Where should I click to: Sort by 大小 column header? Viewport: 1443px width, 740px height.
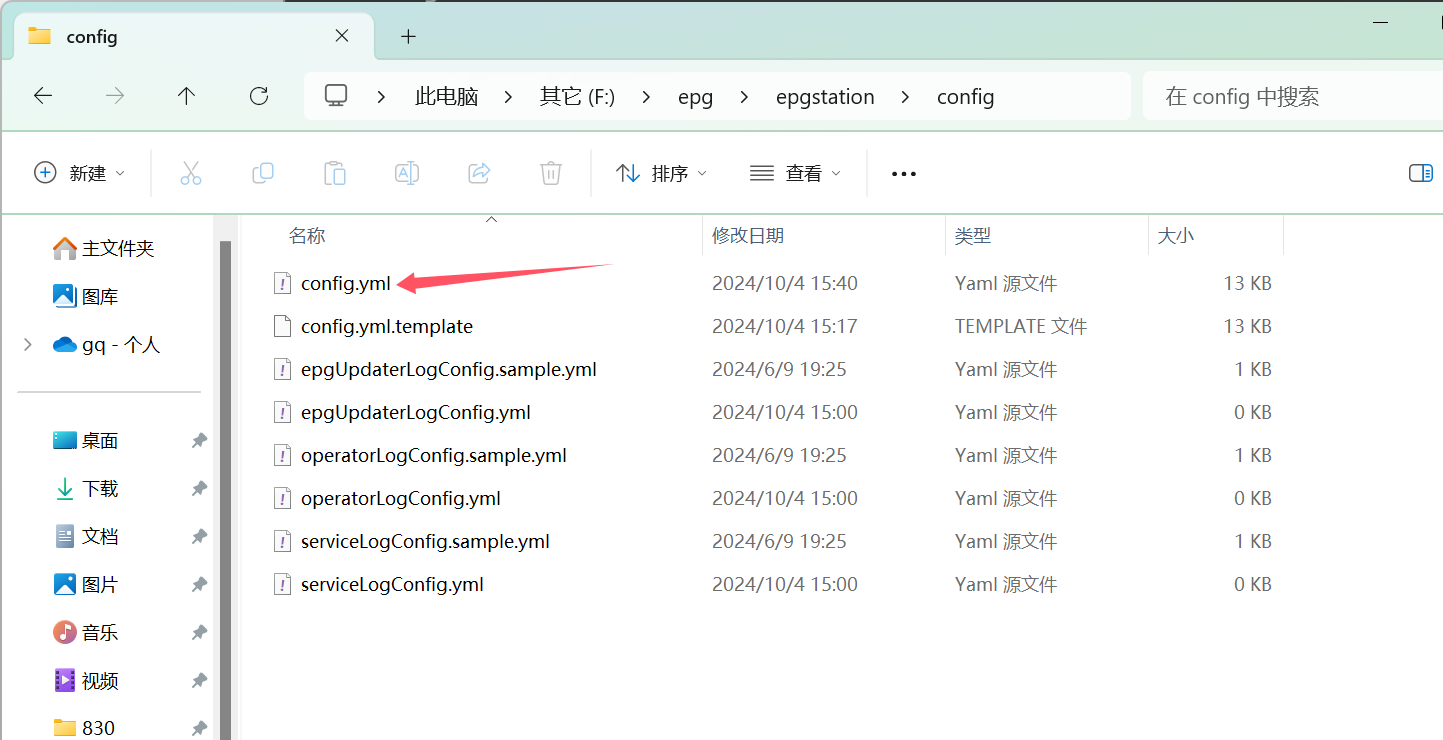click(x=1175, y=236)
